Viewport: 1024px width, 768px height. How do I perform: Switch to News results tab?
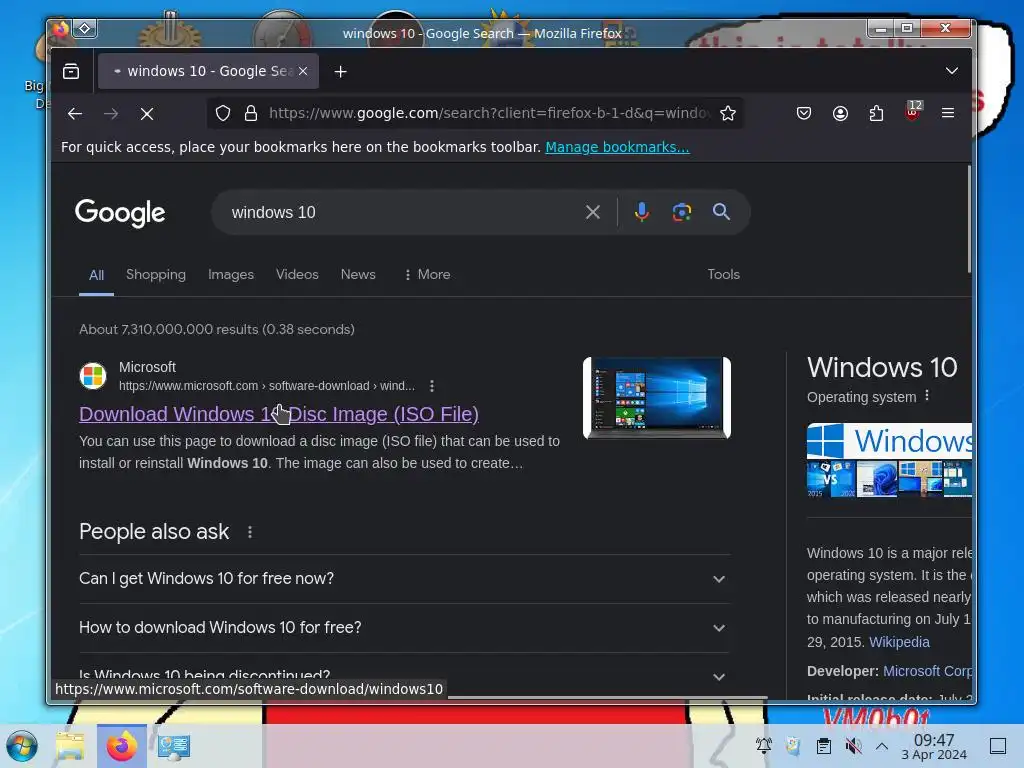click(x=358, y=274)
